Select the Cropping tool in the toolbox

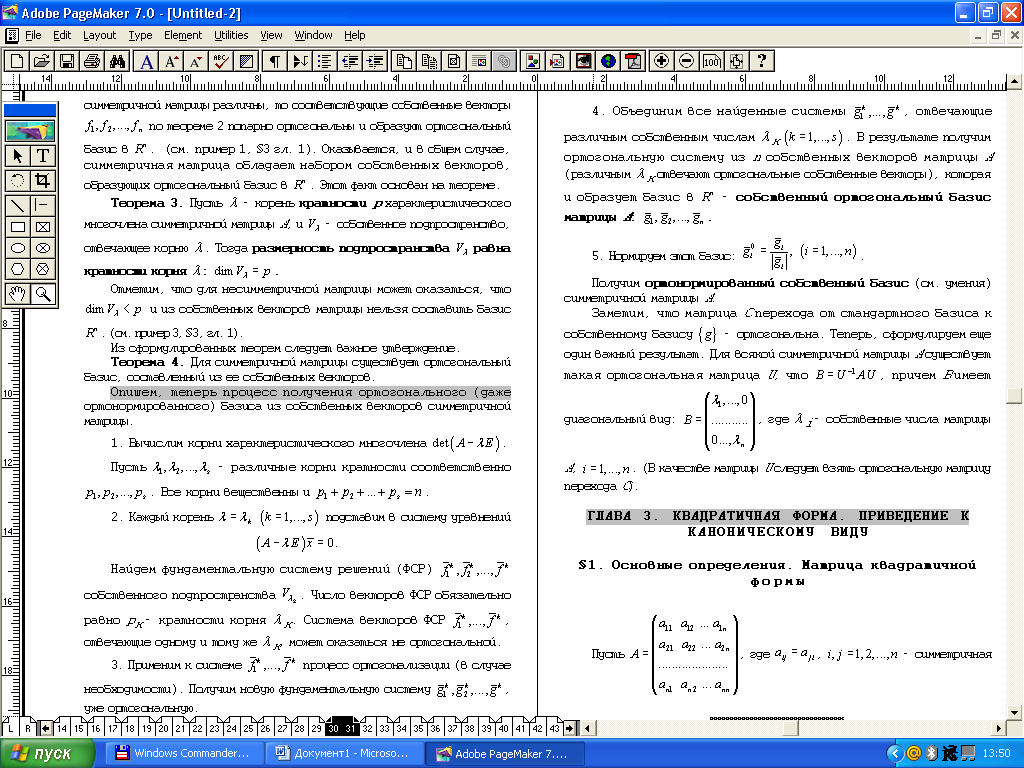pyautogui.click(x=42, y=180)
